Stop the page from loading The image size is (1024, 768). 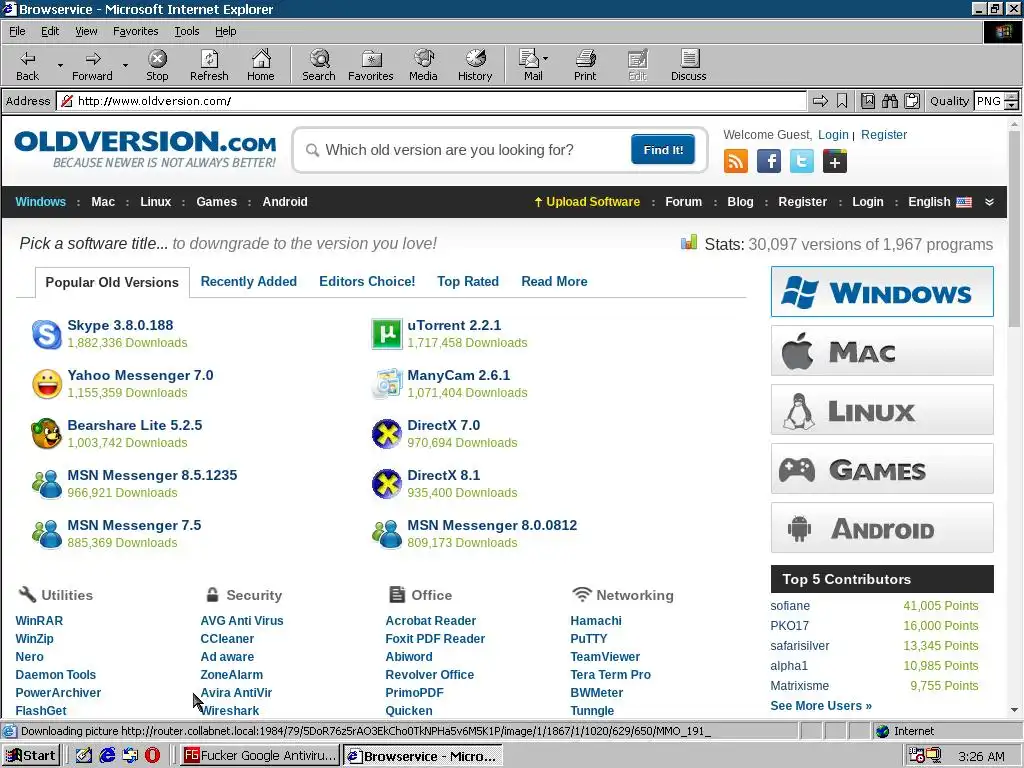pyautogui.click(x=157, y=65)
